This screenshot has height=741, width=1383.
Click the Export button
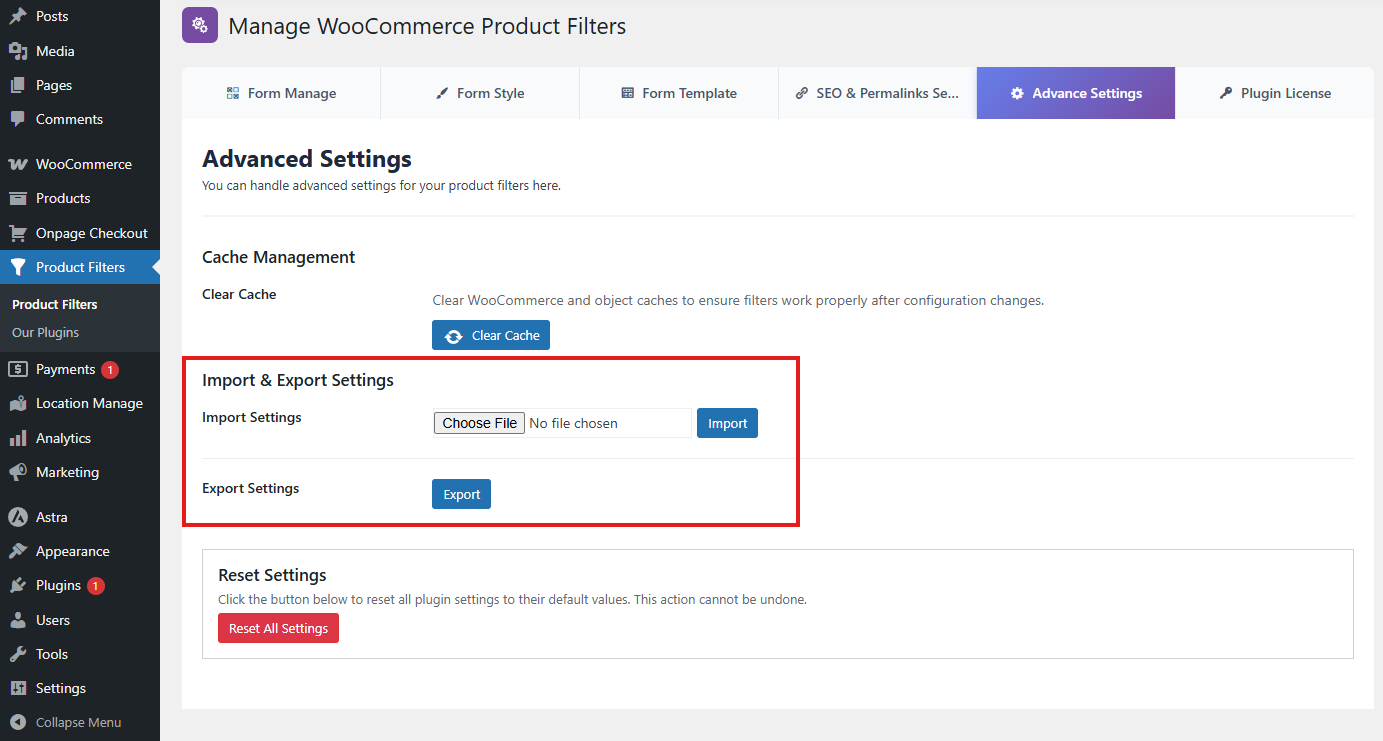[x=462, y=494]
